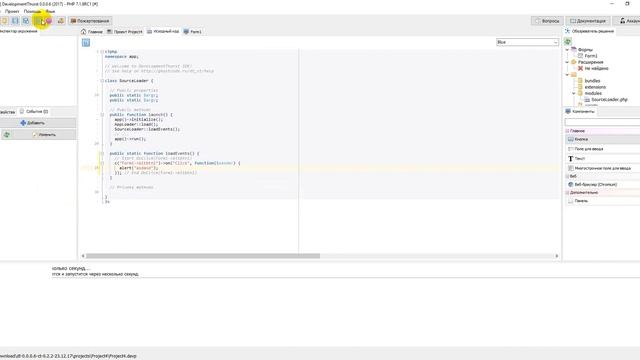Screen dimensions: 640x360
Task: Collapse the Главное component category
Action: [567, 131]
